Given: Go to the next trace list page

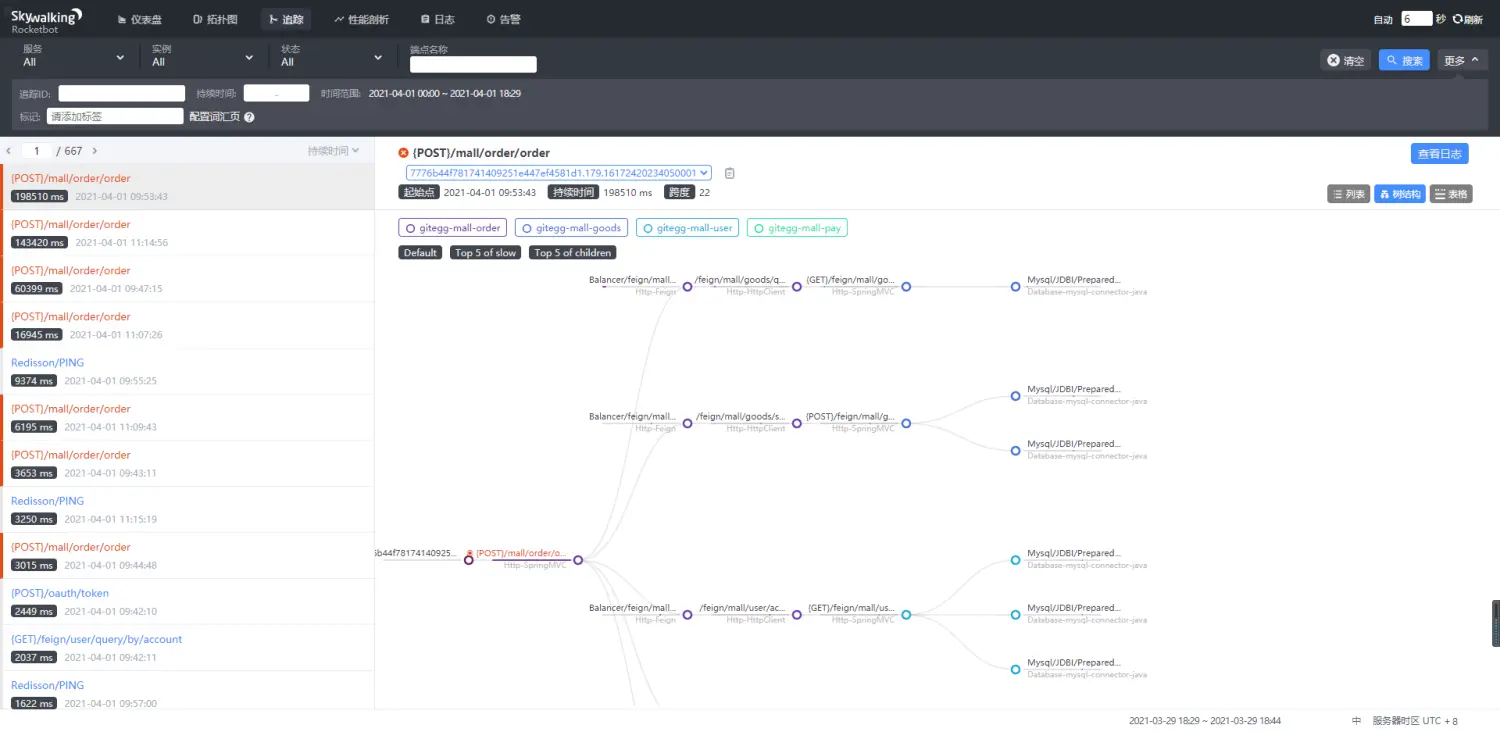Looking at the screenshot, I should pyautogui.click(x=95, y=151).
